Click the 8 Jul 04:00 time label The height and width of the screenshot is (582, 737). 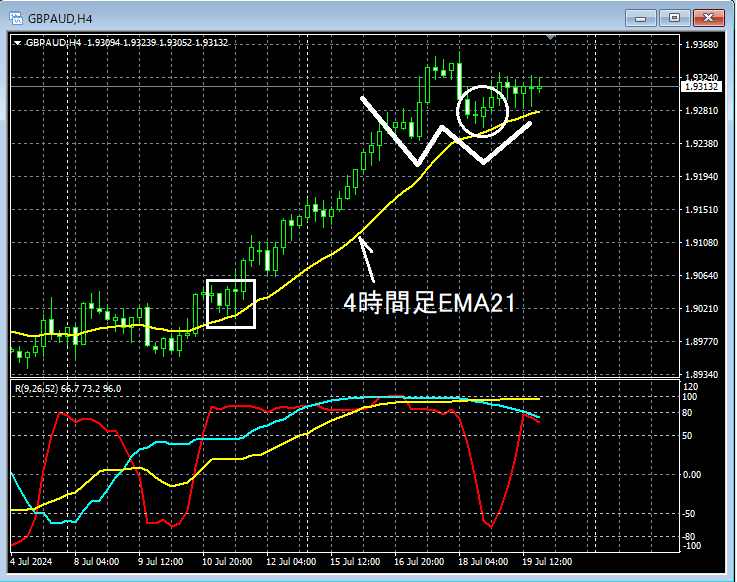[x=96, y=562]
